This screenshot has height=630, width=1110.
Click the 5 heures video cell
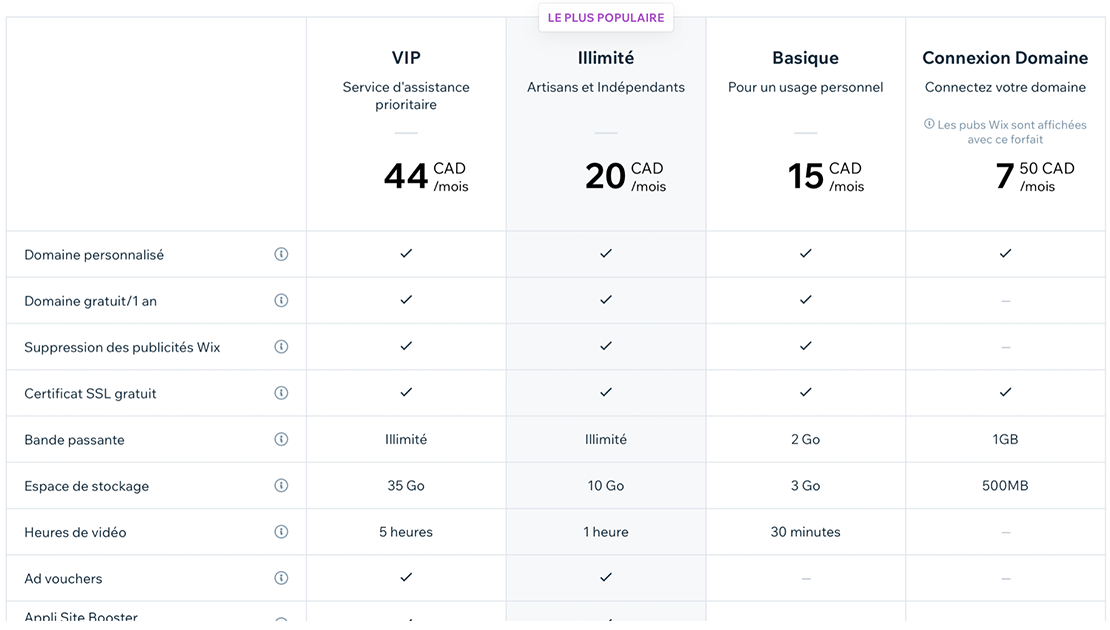click(406, 532)
